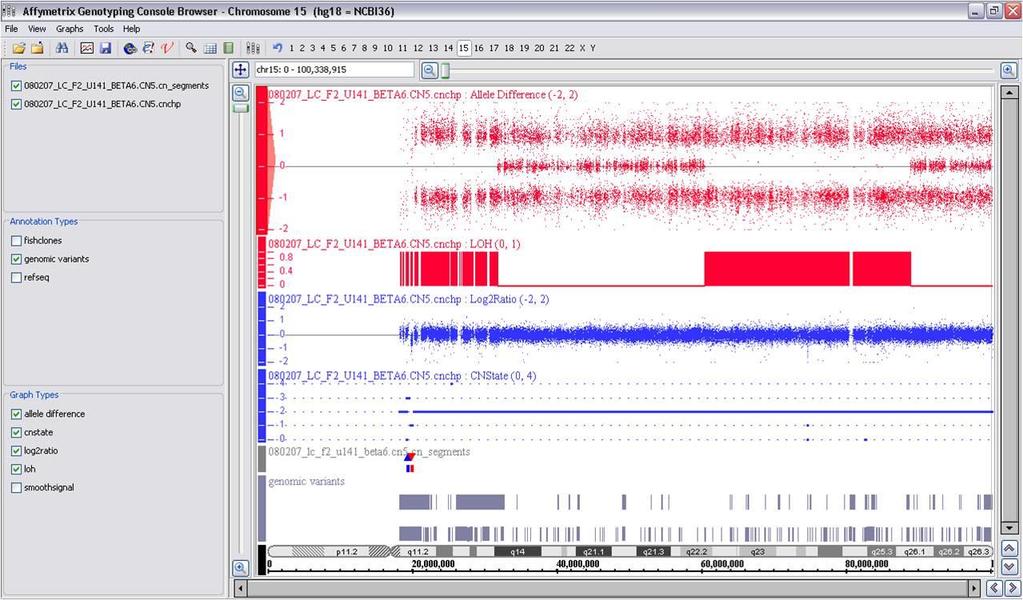Switch to chromosome 22
Image resolution: width=1023 pixels, height=600 pixels.
(570, 48)
